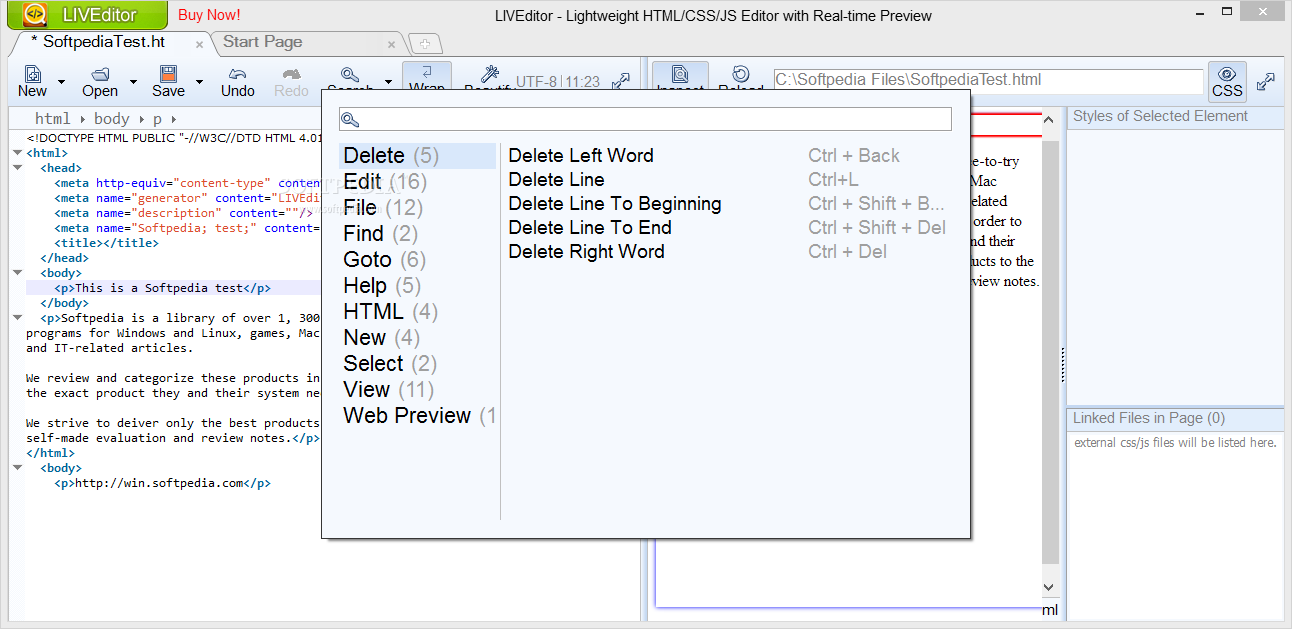Select the Edit (16) command category
This screenshot has width=1292, height=629.
coord(418,182)
